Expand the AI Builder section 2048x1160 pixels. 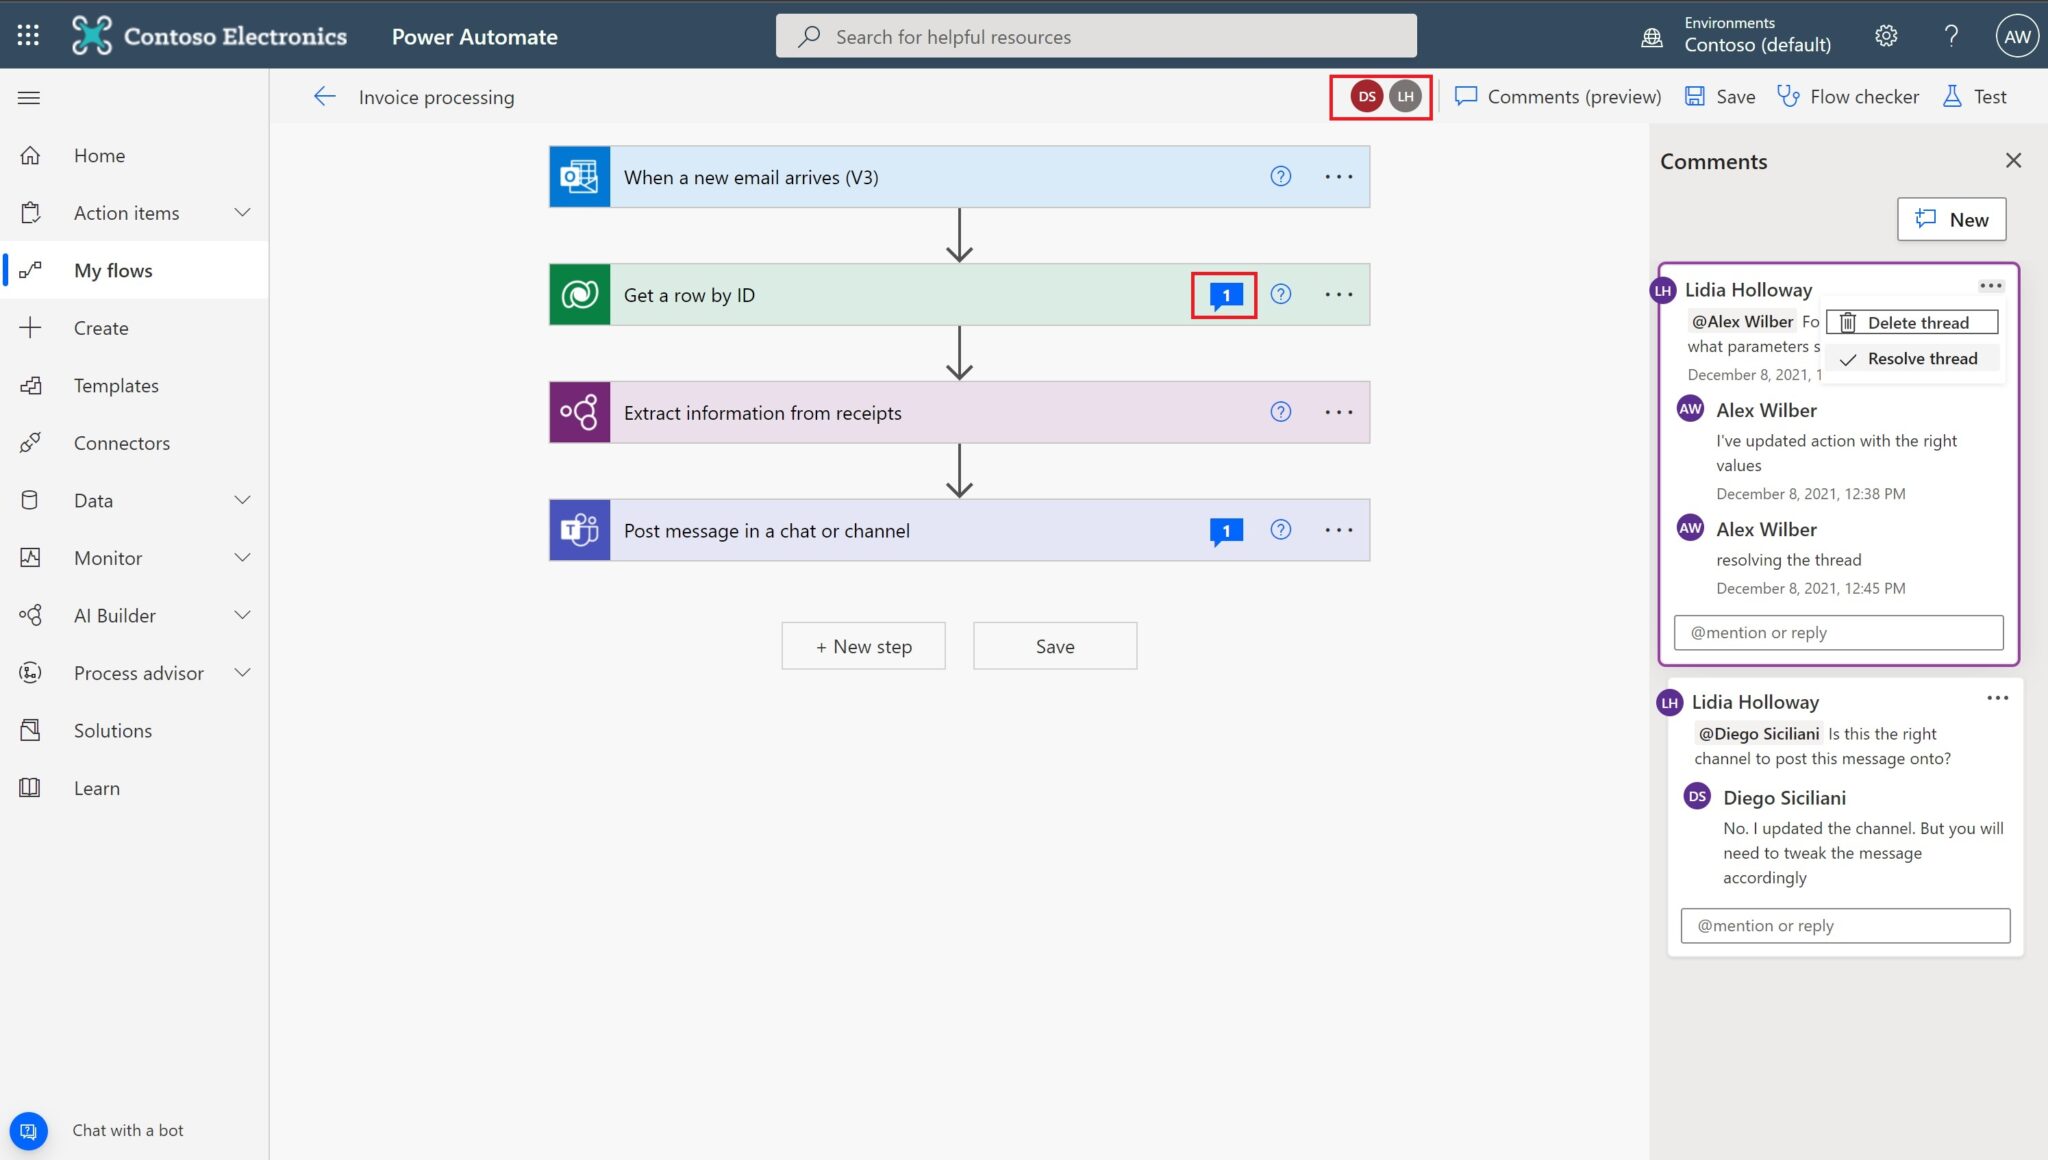click(242, 615)
